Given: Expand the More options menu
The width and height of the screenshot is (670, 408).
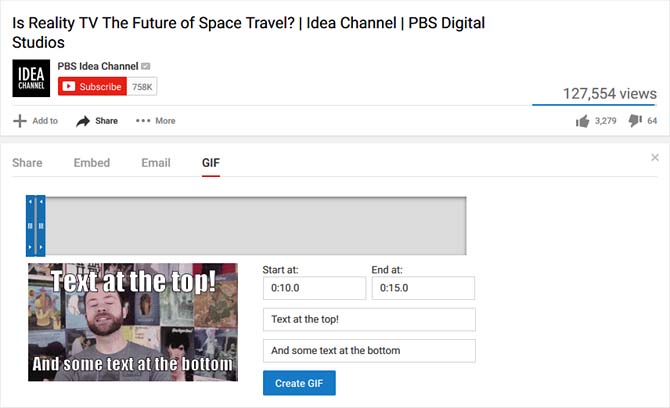Looking at the screenshot, I should click(x=155, y=121).
